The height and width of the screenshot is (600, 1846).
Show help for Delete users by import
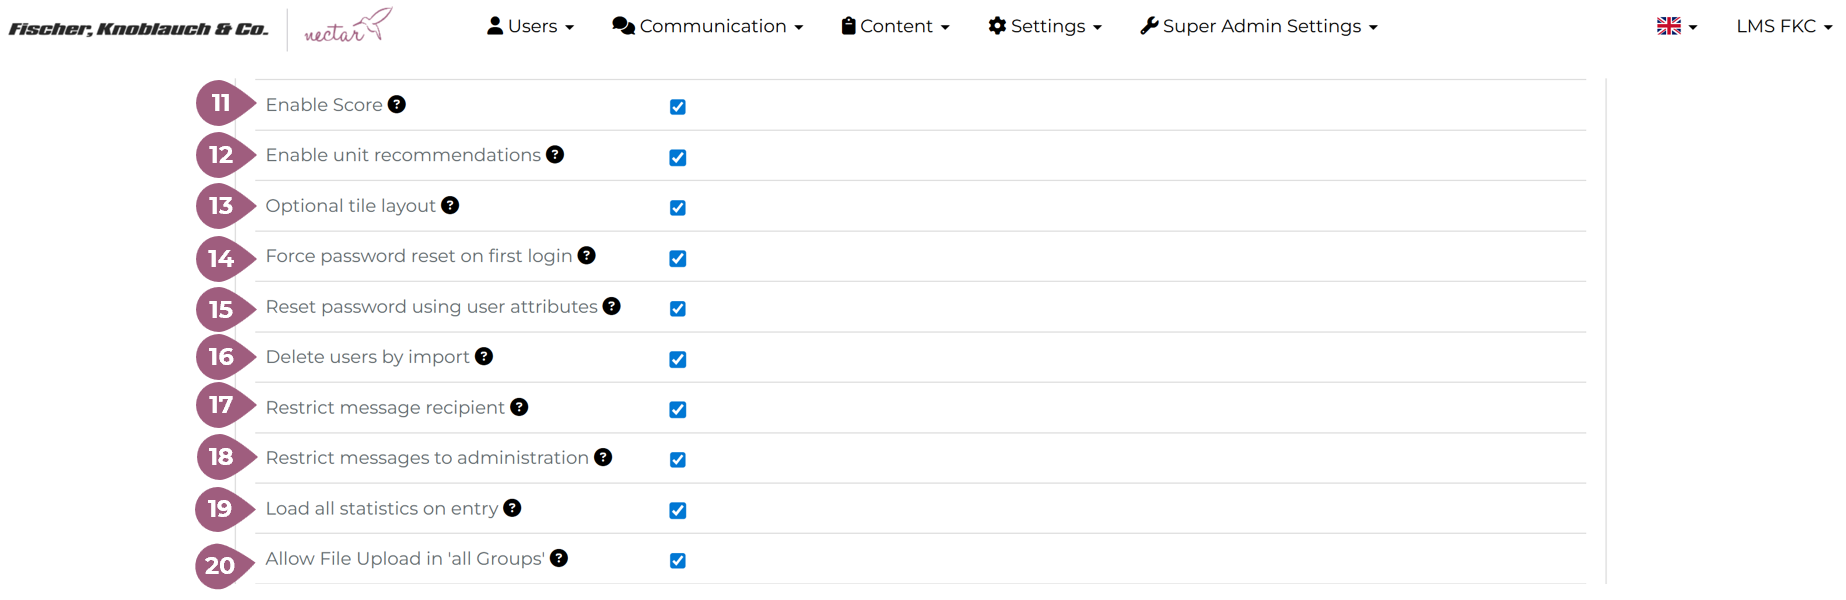pyautogui.click(x=484, y=357)
